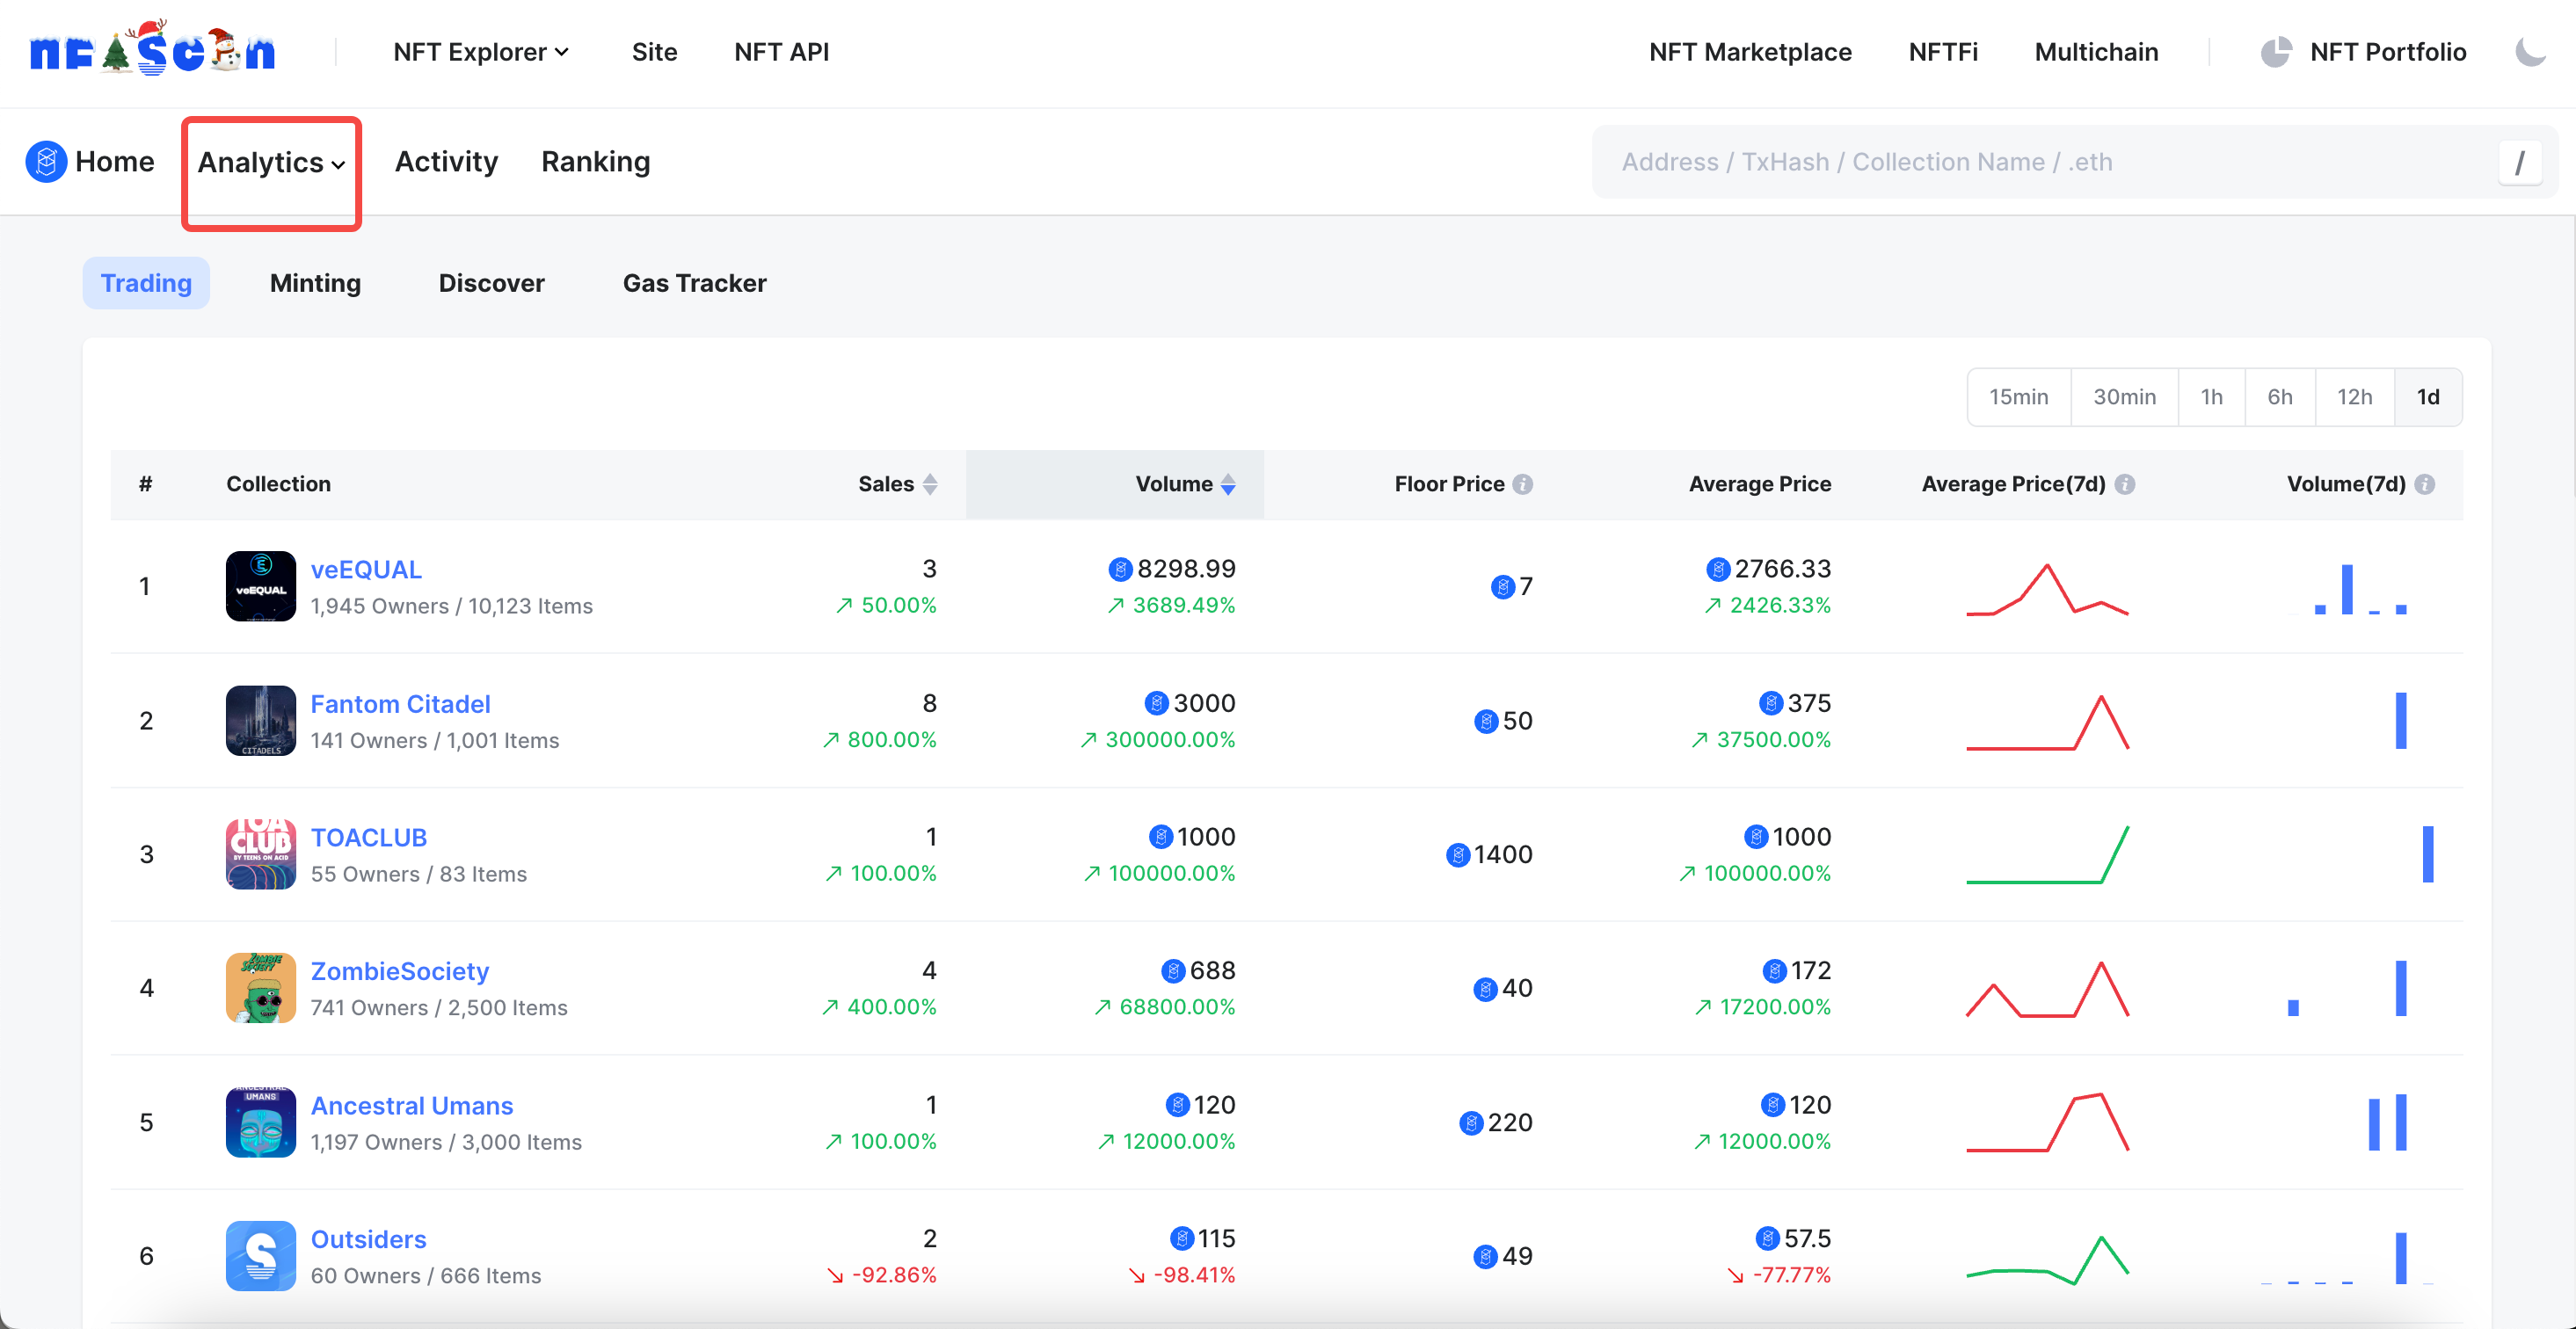Click the Floor Price info icon
Viewport: 2576px width, 1329px height.
coord(1522,483)
